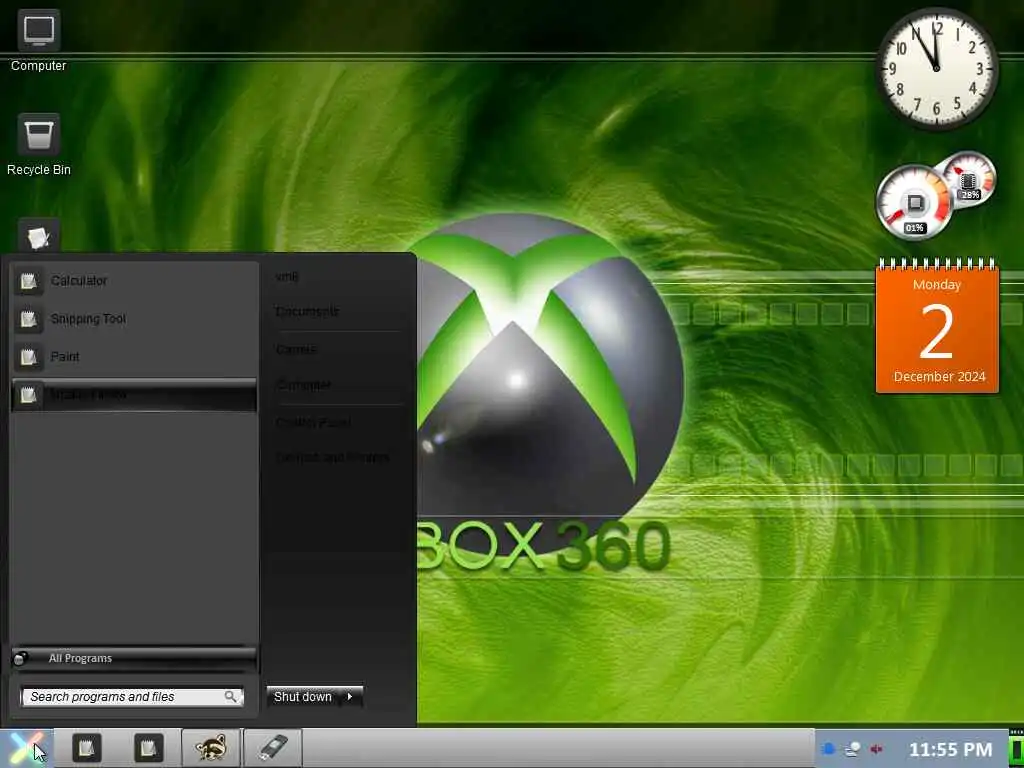
Task: Open Control Panel from the Start menu
Action: pyautogui.click(x=313, y=423)
